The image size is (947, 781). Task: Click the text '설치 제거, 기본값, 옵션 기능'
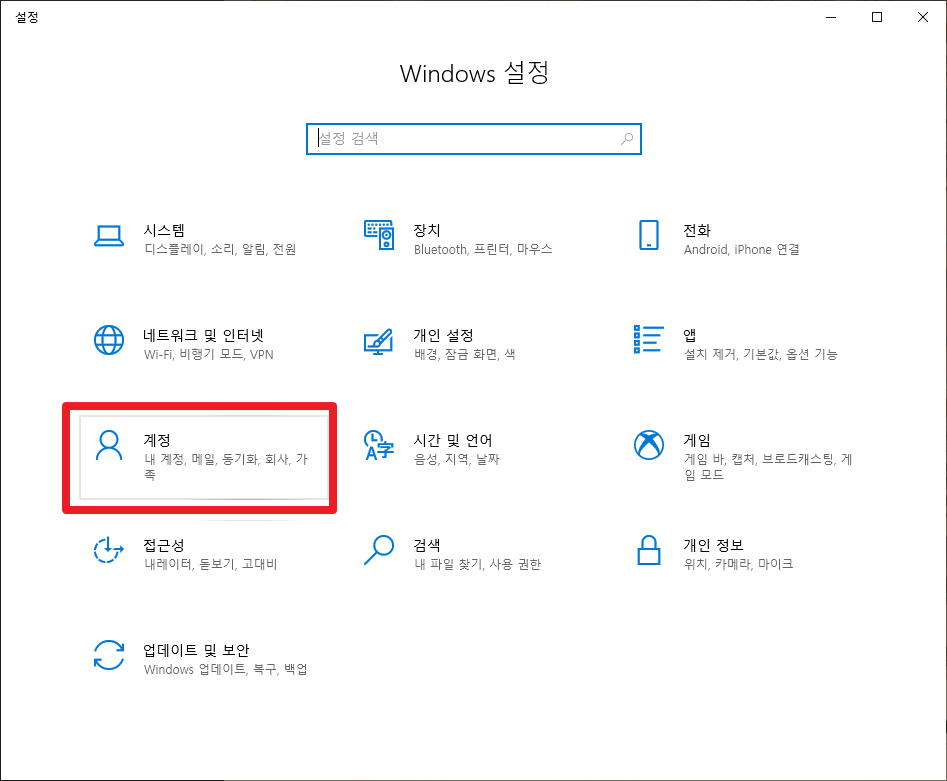coord(760,354)
